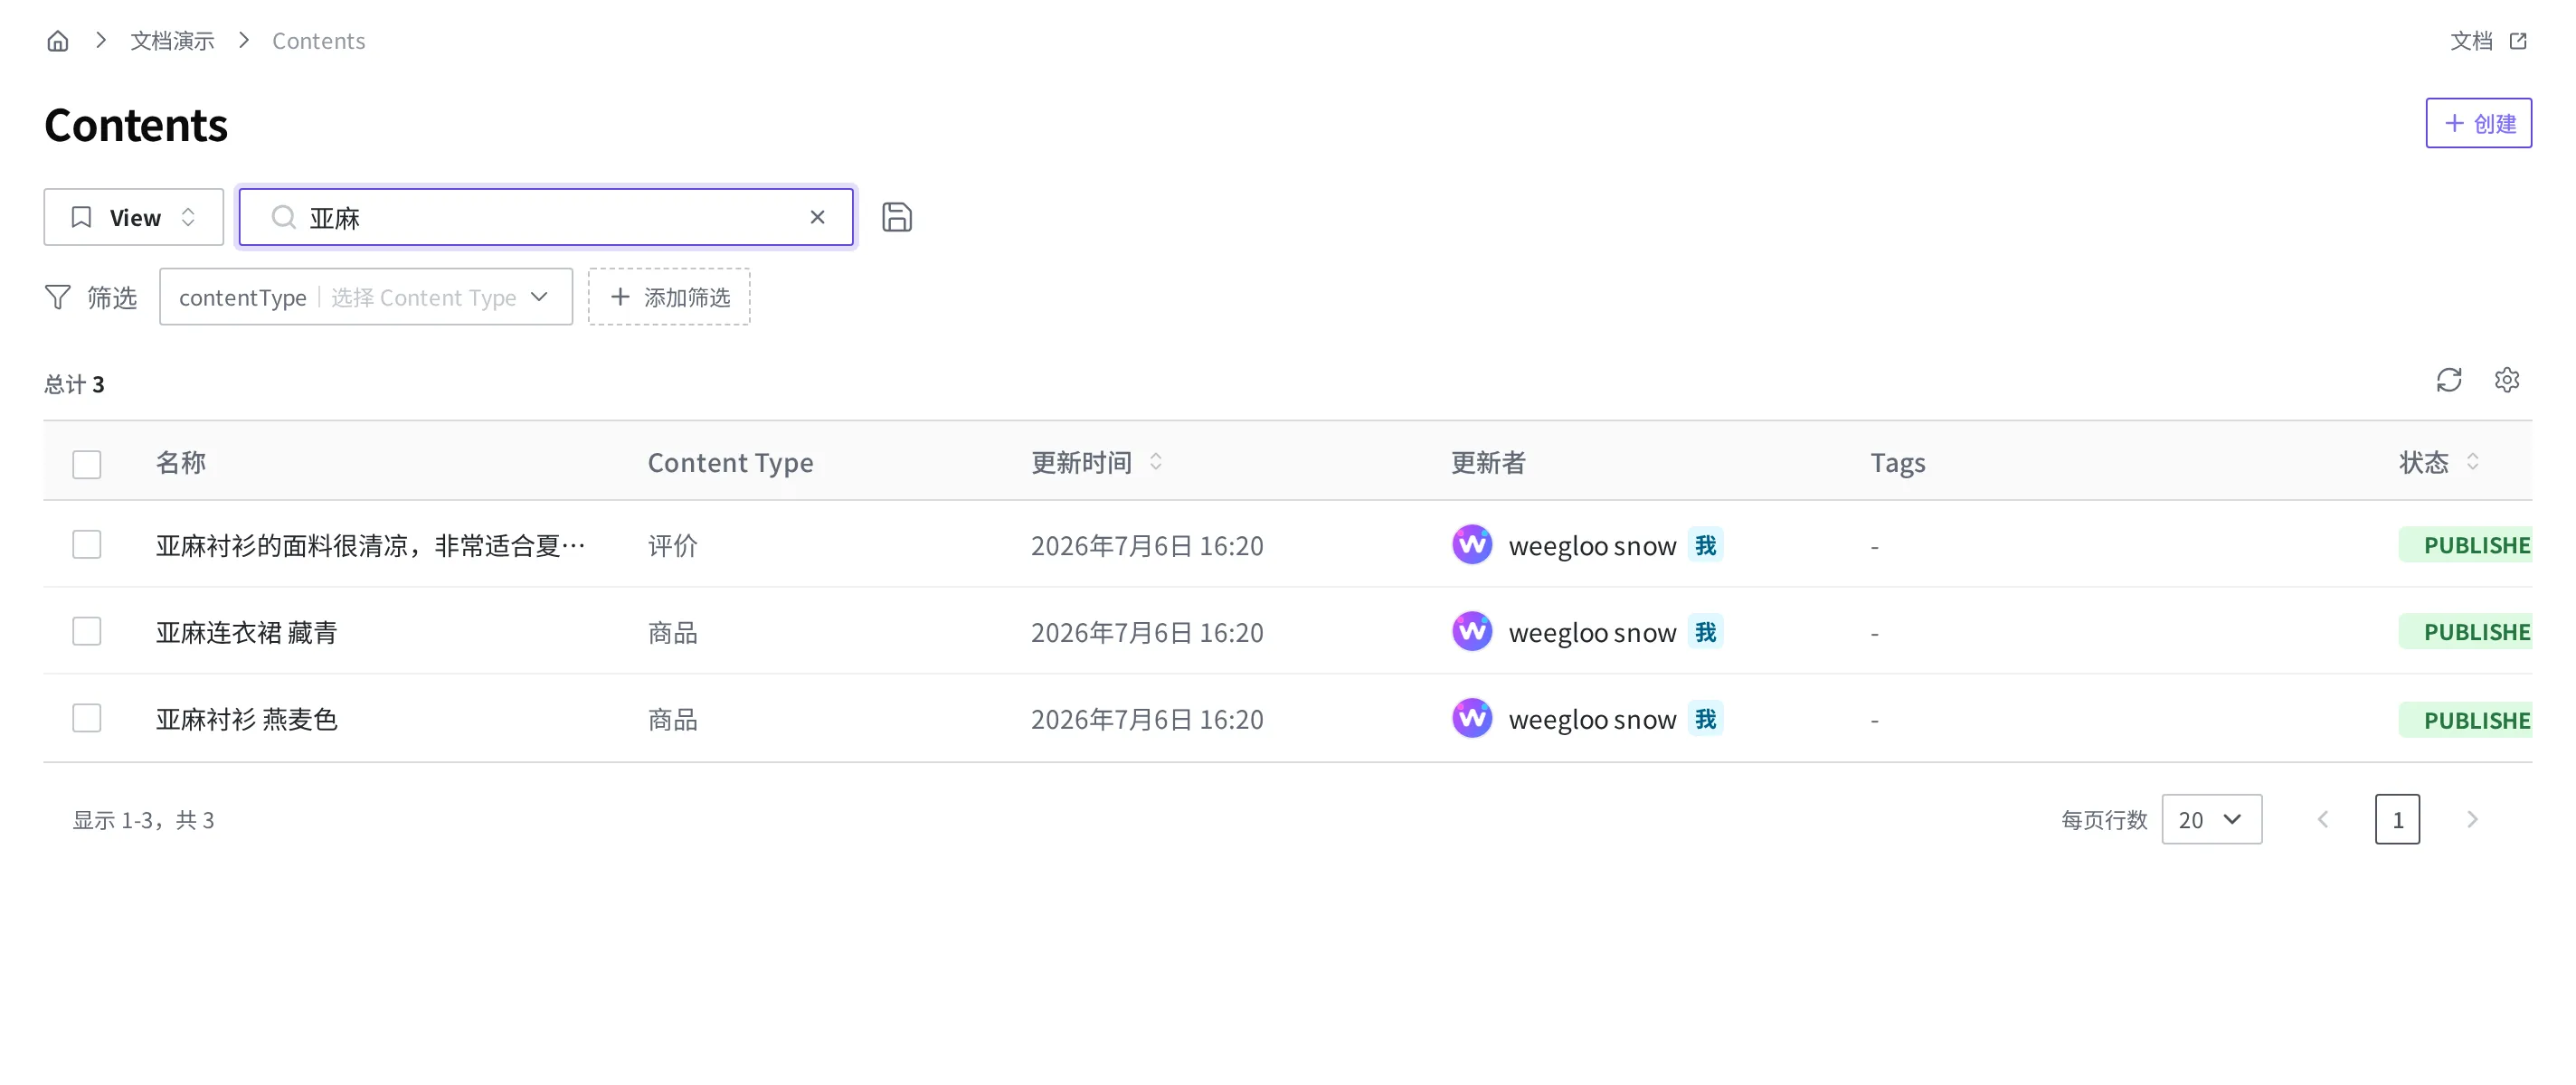Open the entry 亚麻衬衫的面料很清凉，非常适合夏…
2576x1085 pixels.
click(x=371, y=545)
